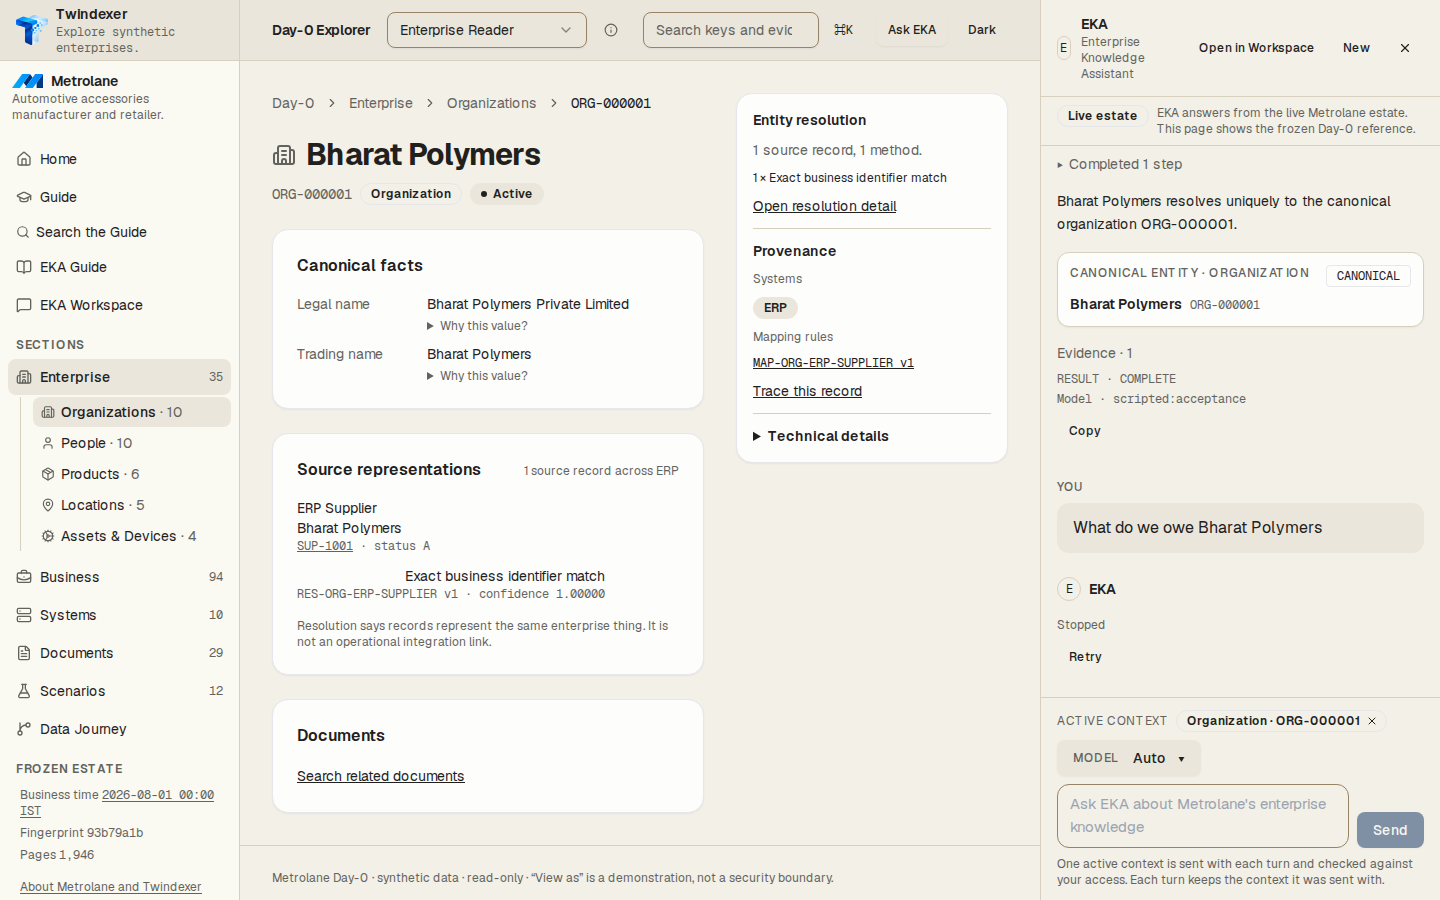Open the Model Auto dropdown

click(x=1129, y=758)
